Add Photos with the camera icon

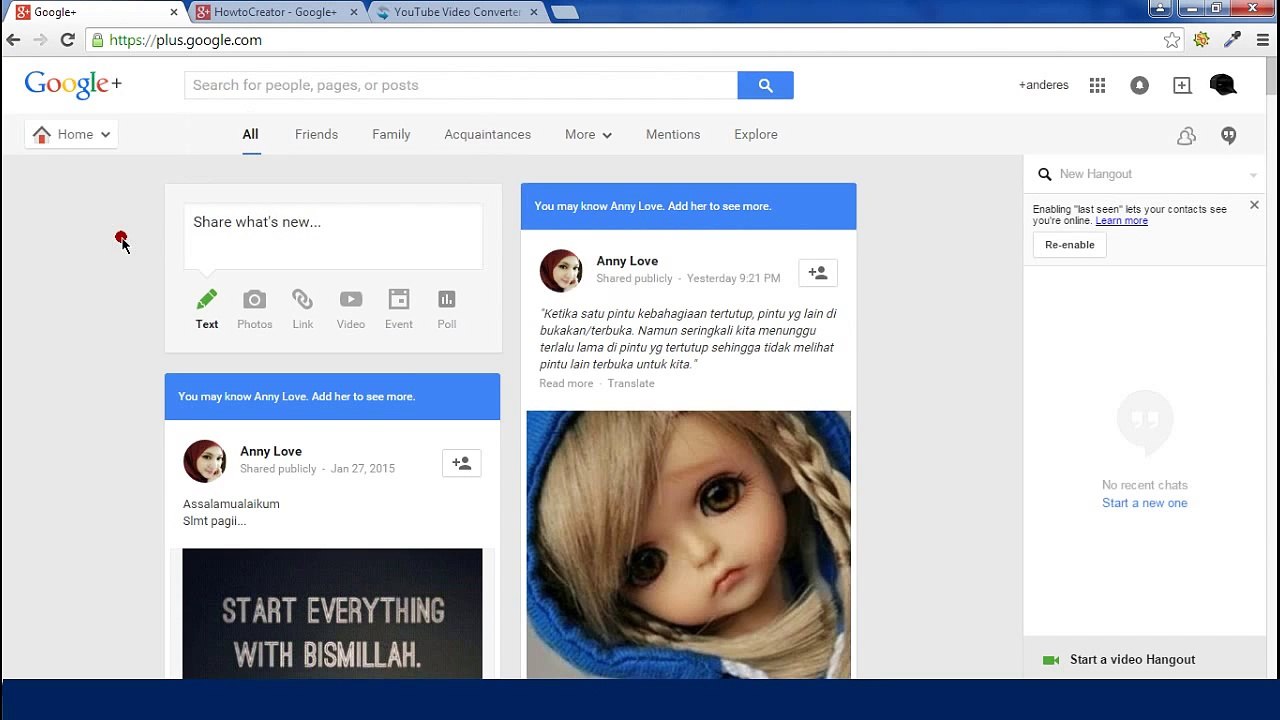255,299
